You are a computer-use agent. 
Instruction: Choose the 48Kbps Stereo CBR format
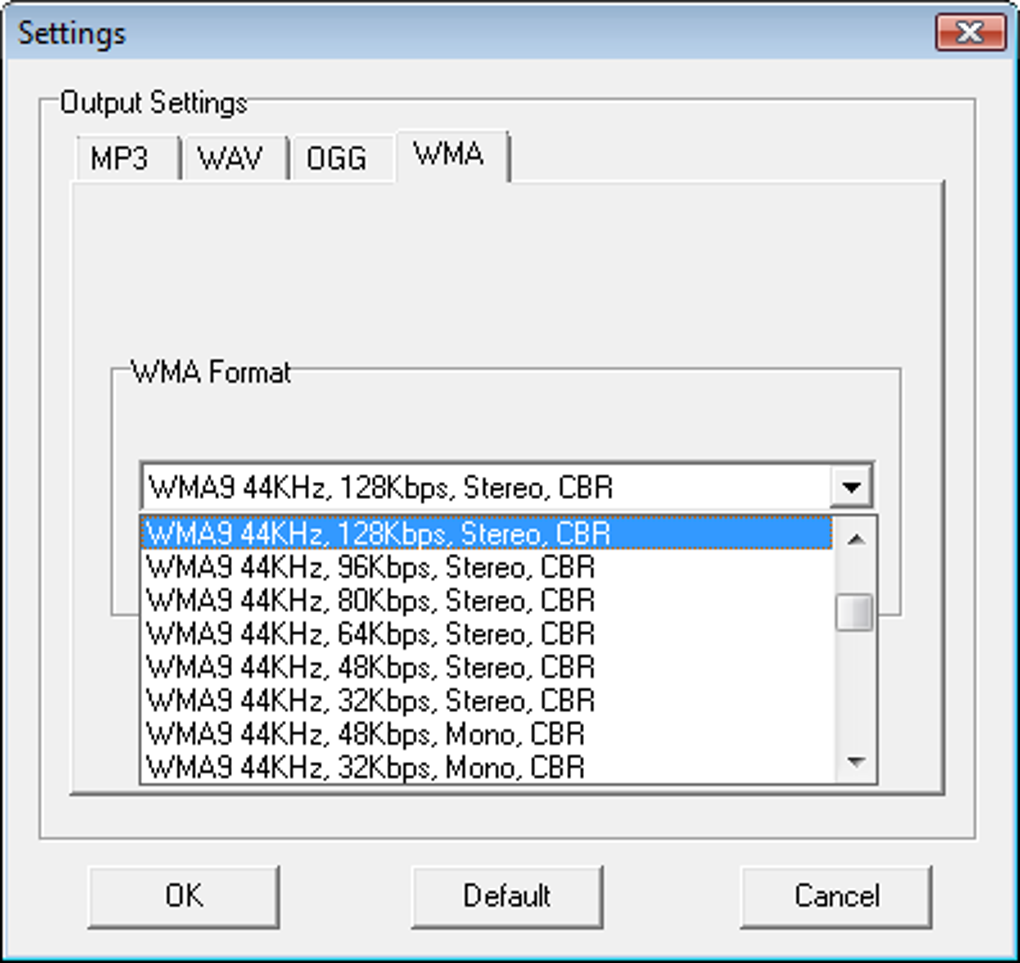click(485, 667)
